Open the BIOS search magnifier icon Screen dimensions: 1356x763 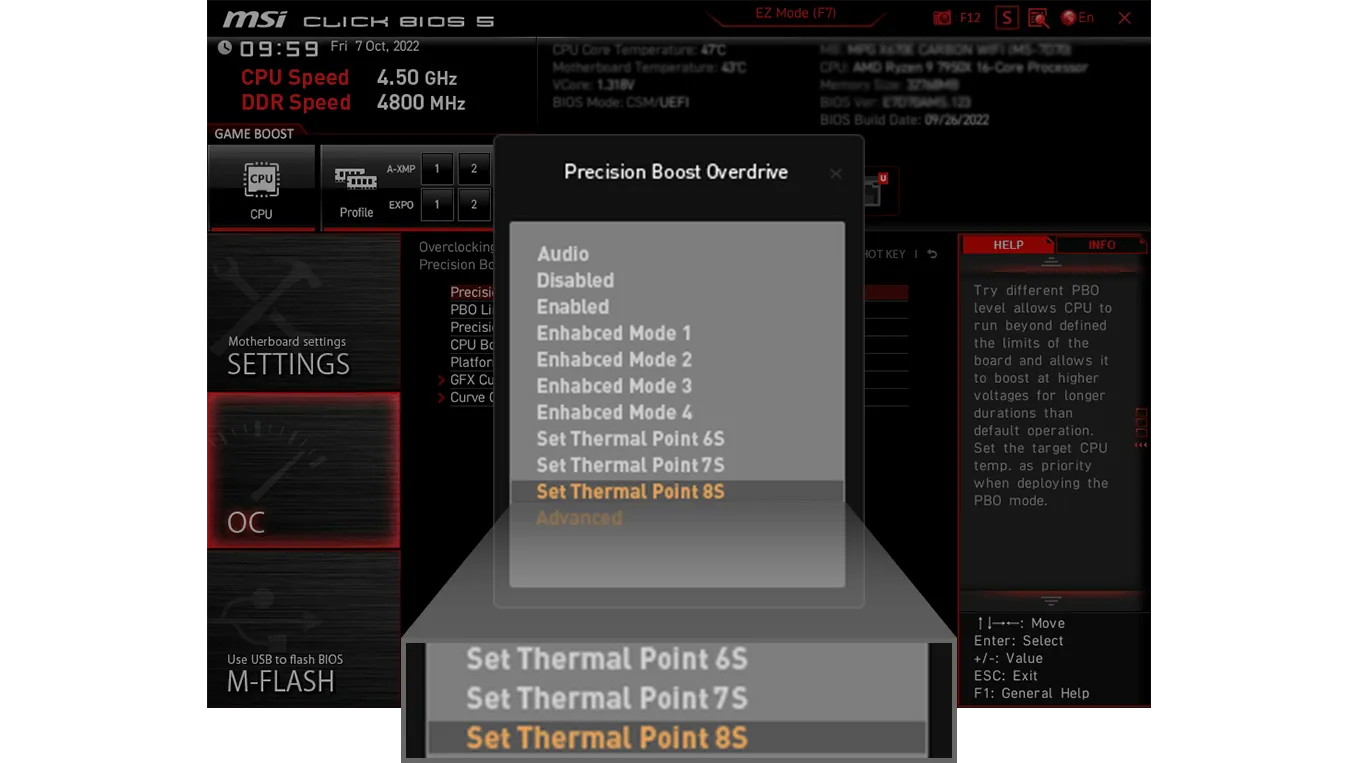pos(1038,18)
